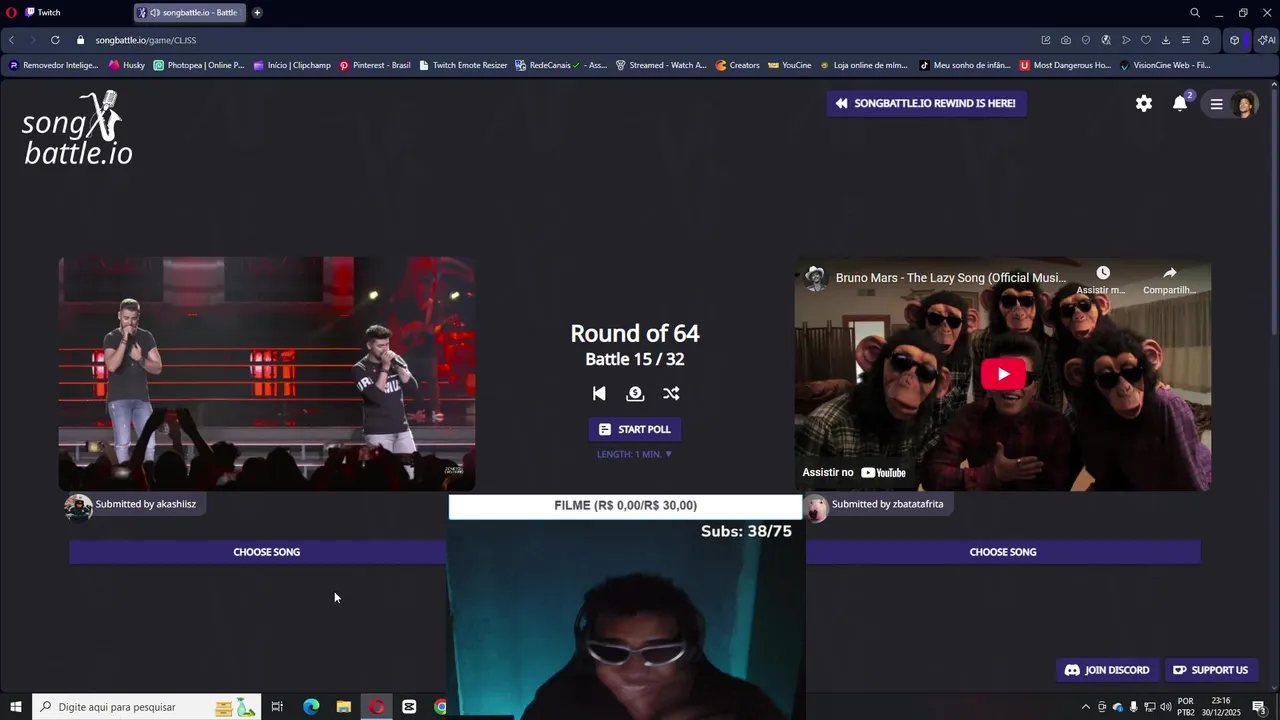Open the Photopea bookmark
The height and width of the screenshot is (720, 1280).
coord(199,65)
